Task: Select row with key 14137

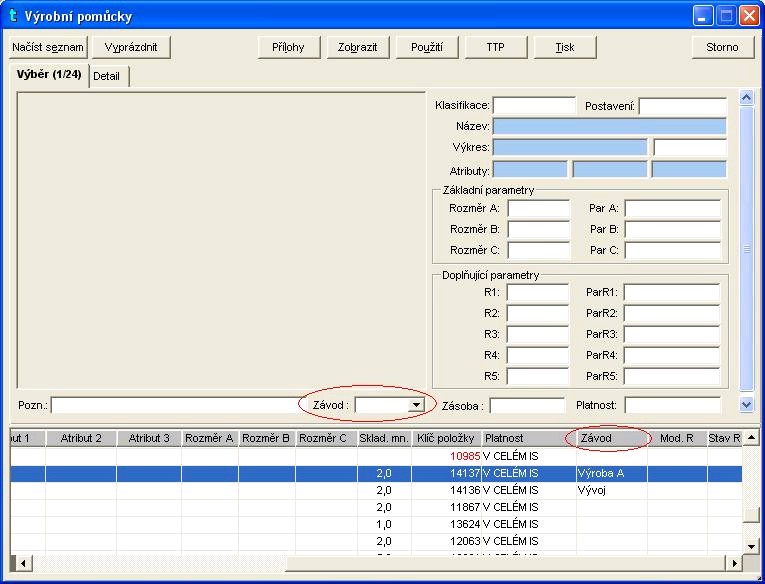Action: (x=376, y=473)
